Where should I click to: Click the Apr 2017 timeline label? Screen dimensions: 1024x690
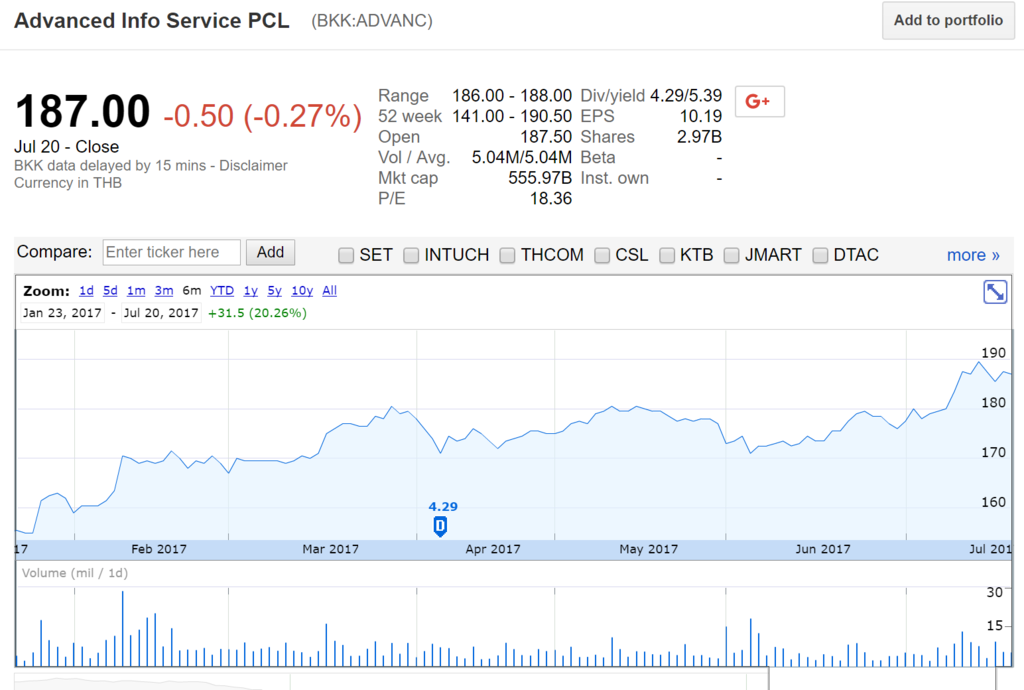(492, 549)
